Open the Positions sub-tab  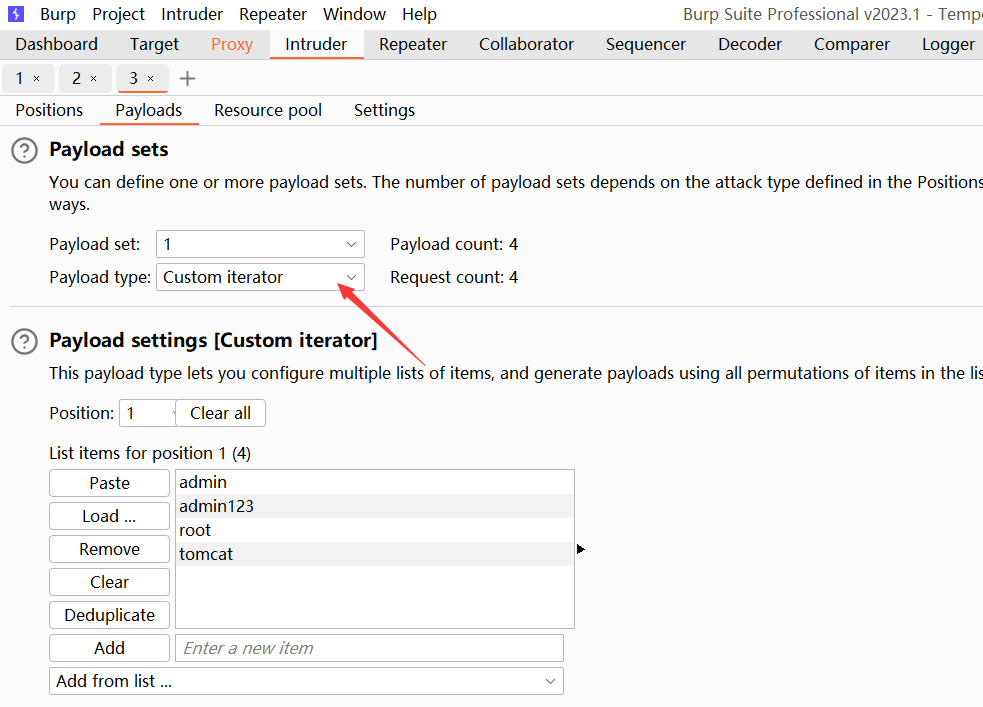[x=50, y=110]
